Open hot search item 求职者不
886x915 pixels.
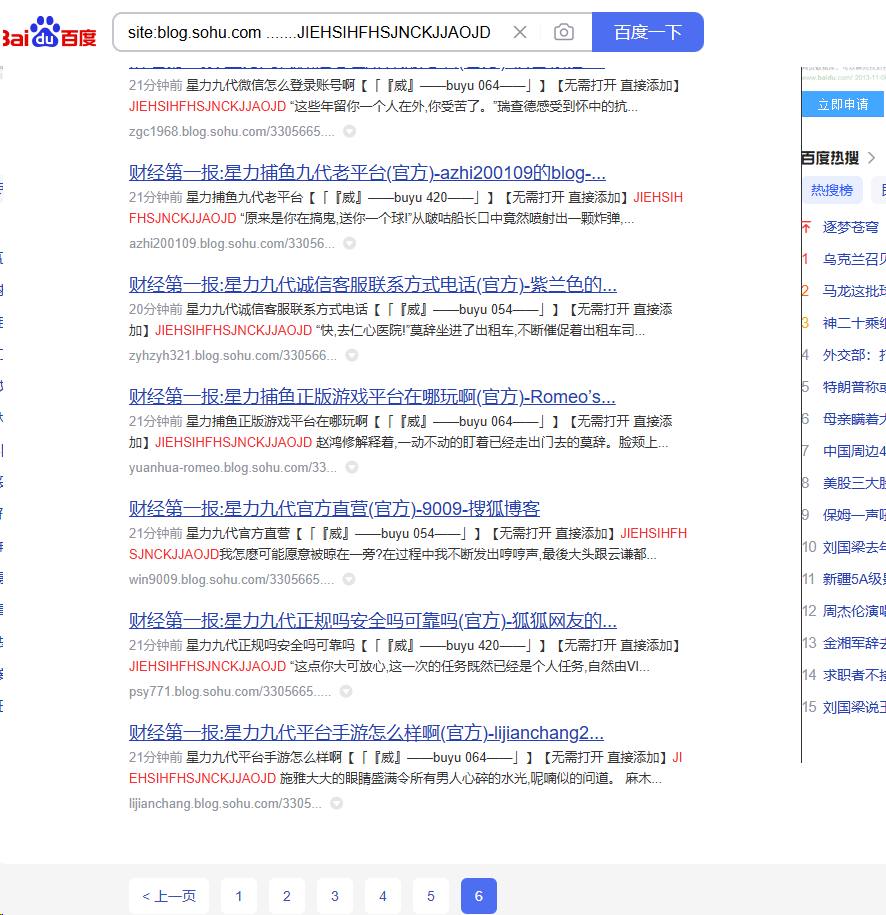click(854, 675)
